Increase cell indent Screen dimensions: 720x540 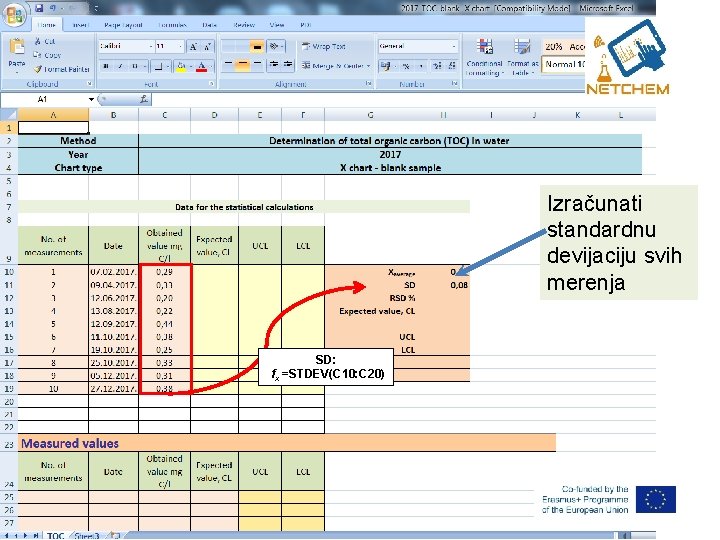(x=288, y=65)
